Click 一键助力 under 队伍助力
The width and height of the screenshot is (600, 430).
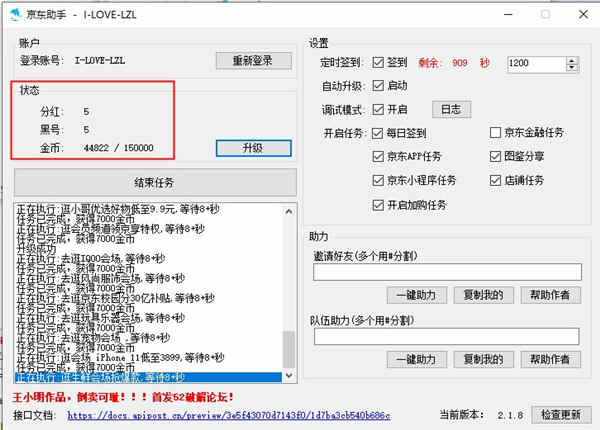click(417, 359)
